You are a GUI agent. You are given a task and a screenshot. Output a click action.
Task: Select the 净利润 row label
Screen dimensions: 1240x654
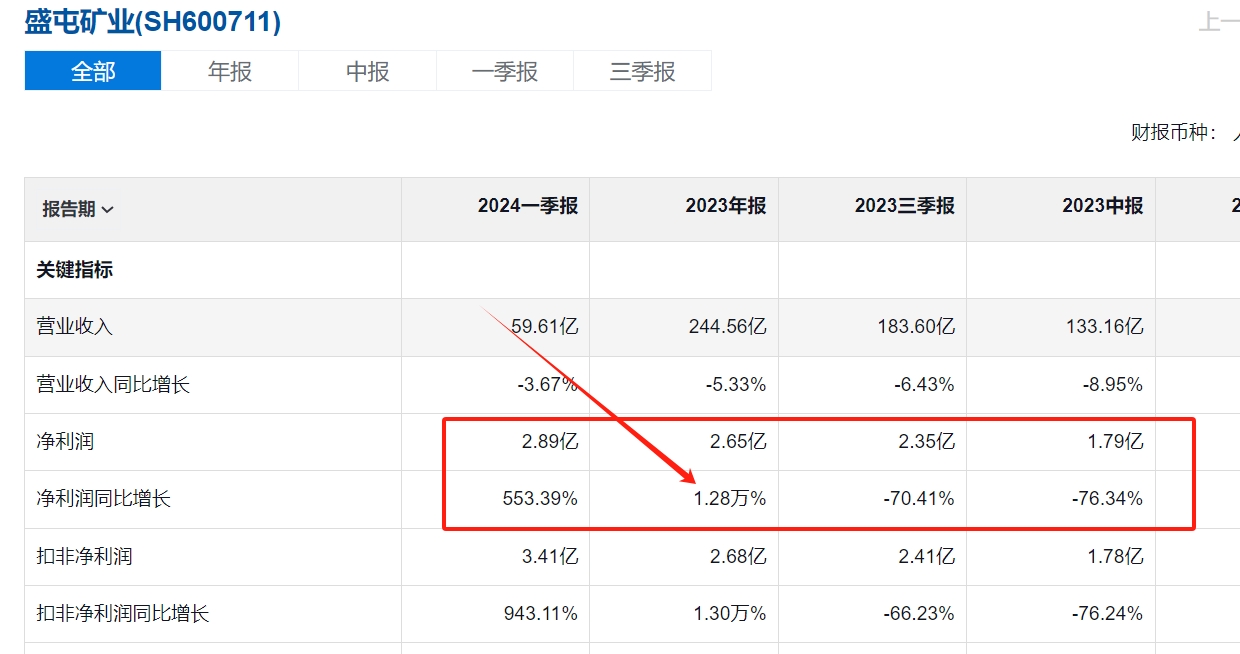coord(65,441)
